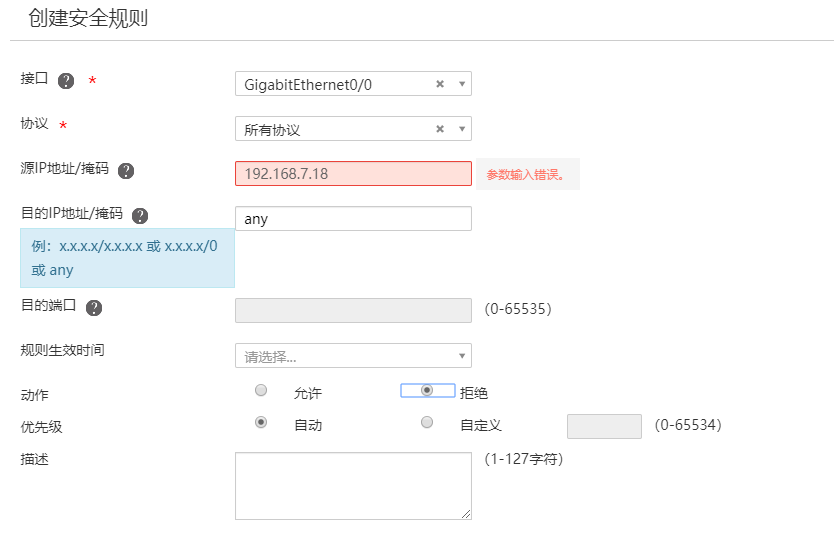Click the source IP field containing 192.168.7.18
Screen dimensions: 834x536
click(x=353, y=174)
